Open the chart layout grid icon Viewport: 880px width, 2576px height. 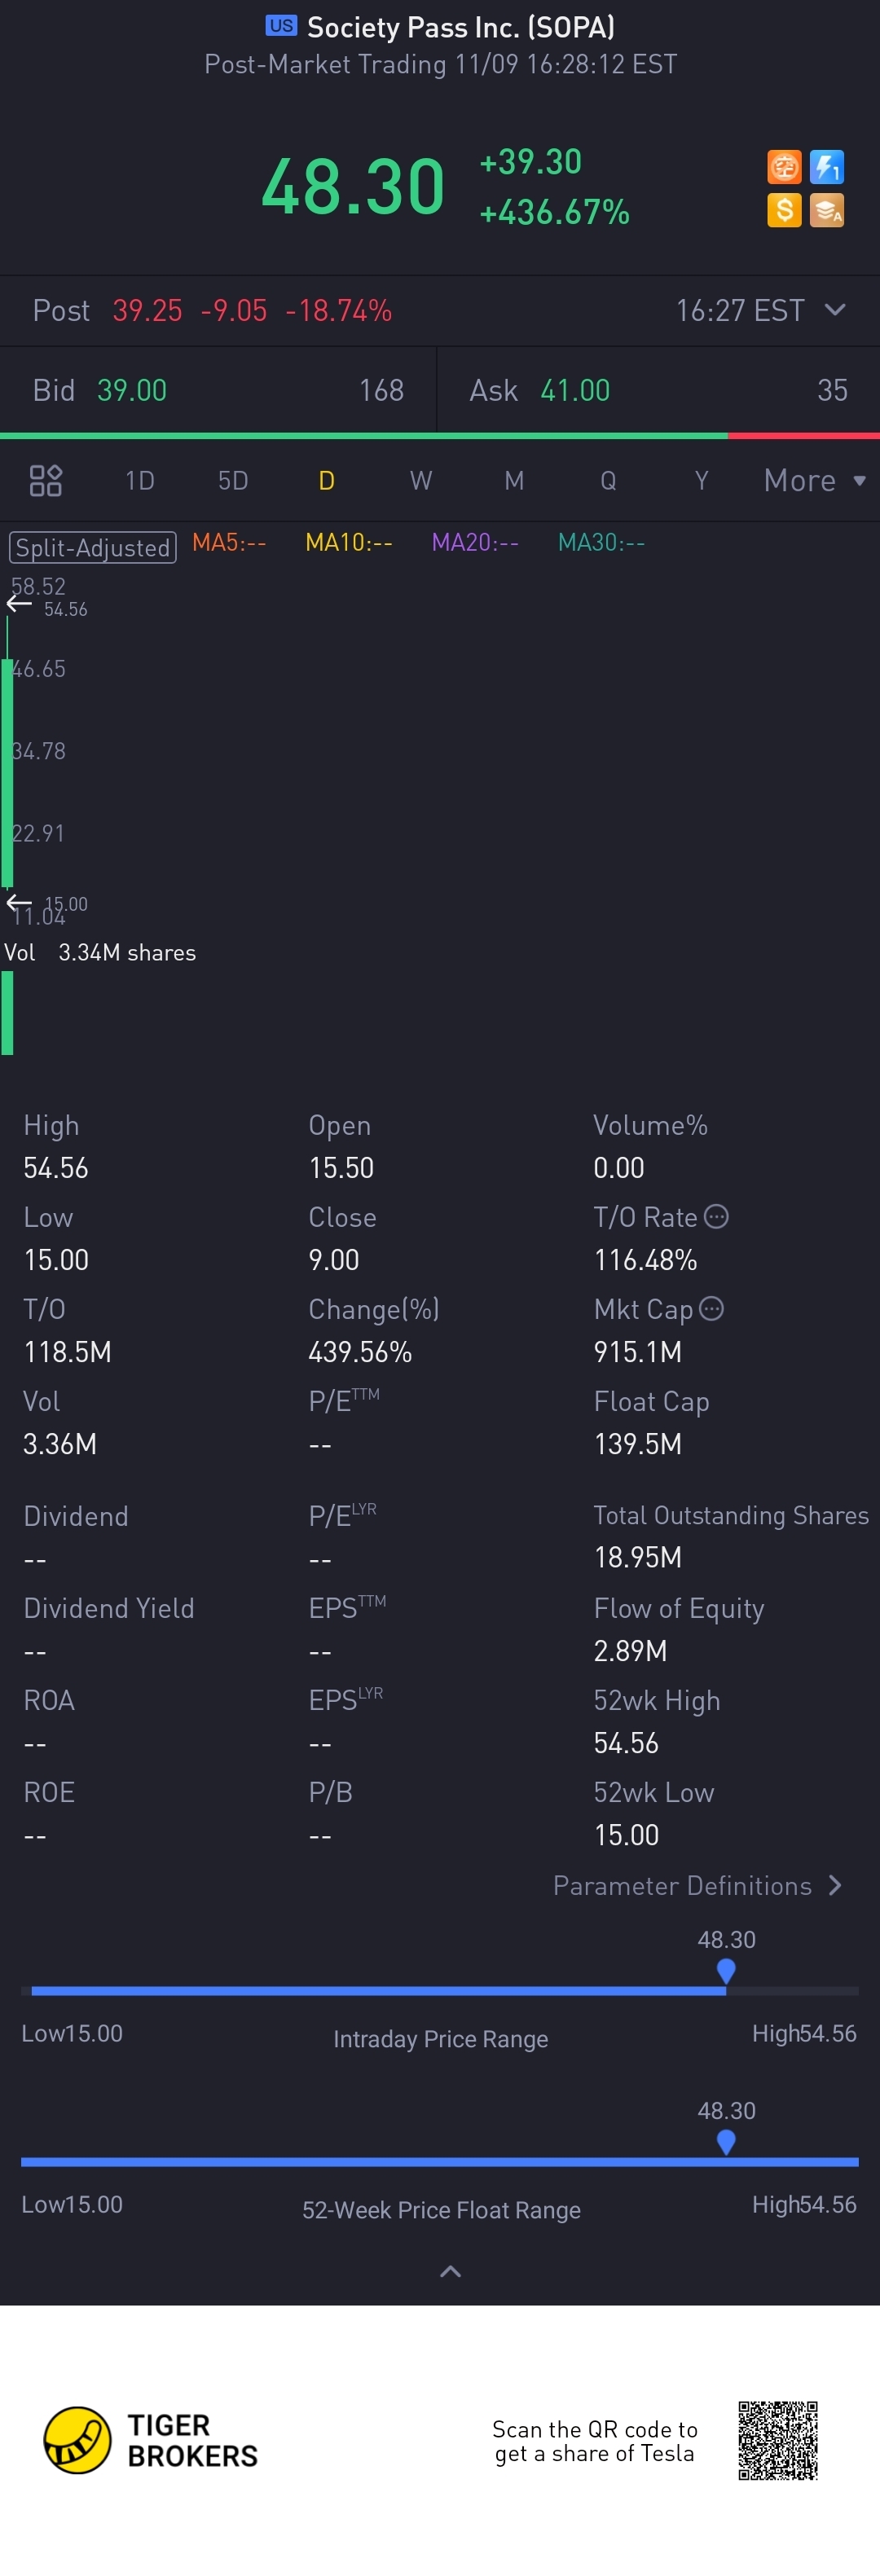pos(46,481)
